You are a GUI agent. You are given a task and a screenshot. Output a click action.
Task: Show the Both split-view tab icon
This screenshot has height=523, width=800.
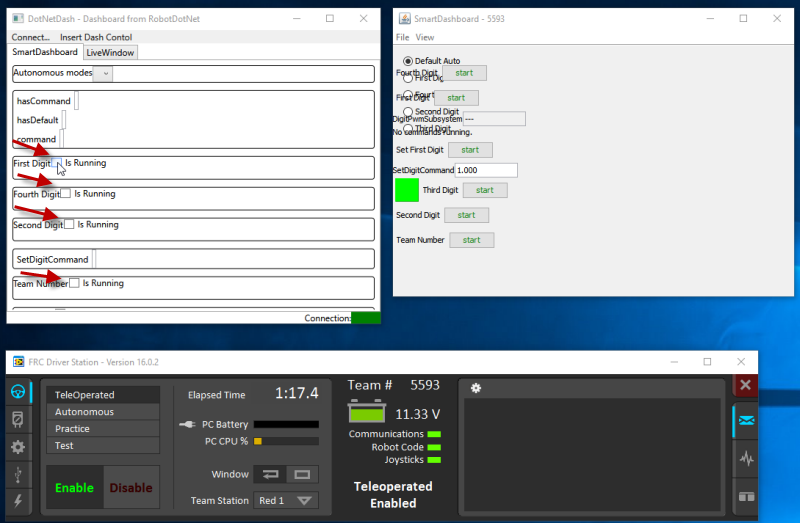(746, 496)
